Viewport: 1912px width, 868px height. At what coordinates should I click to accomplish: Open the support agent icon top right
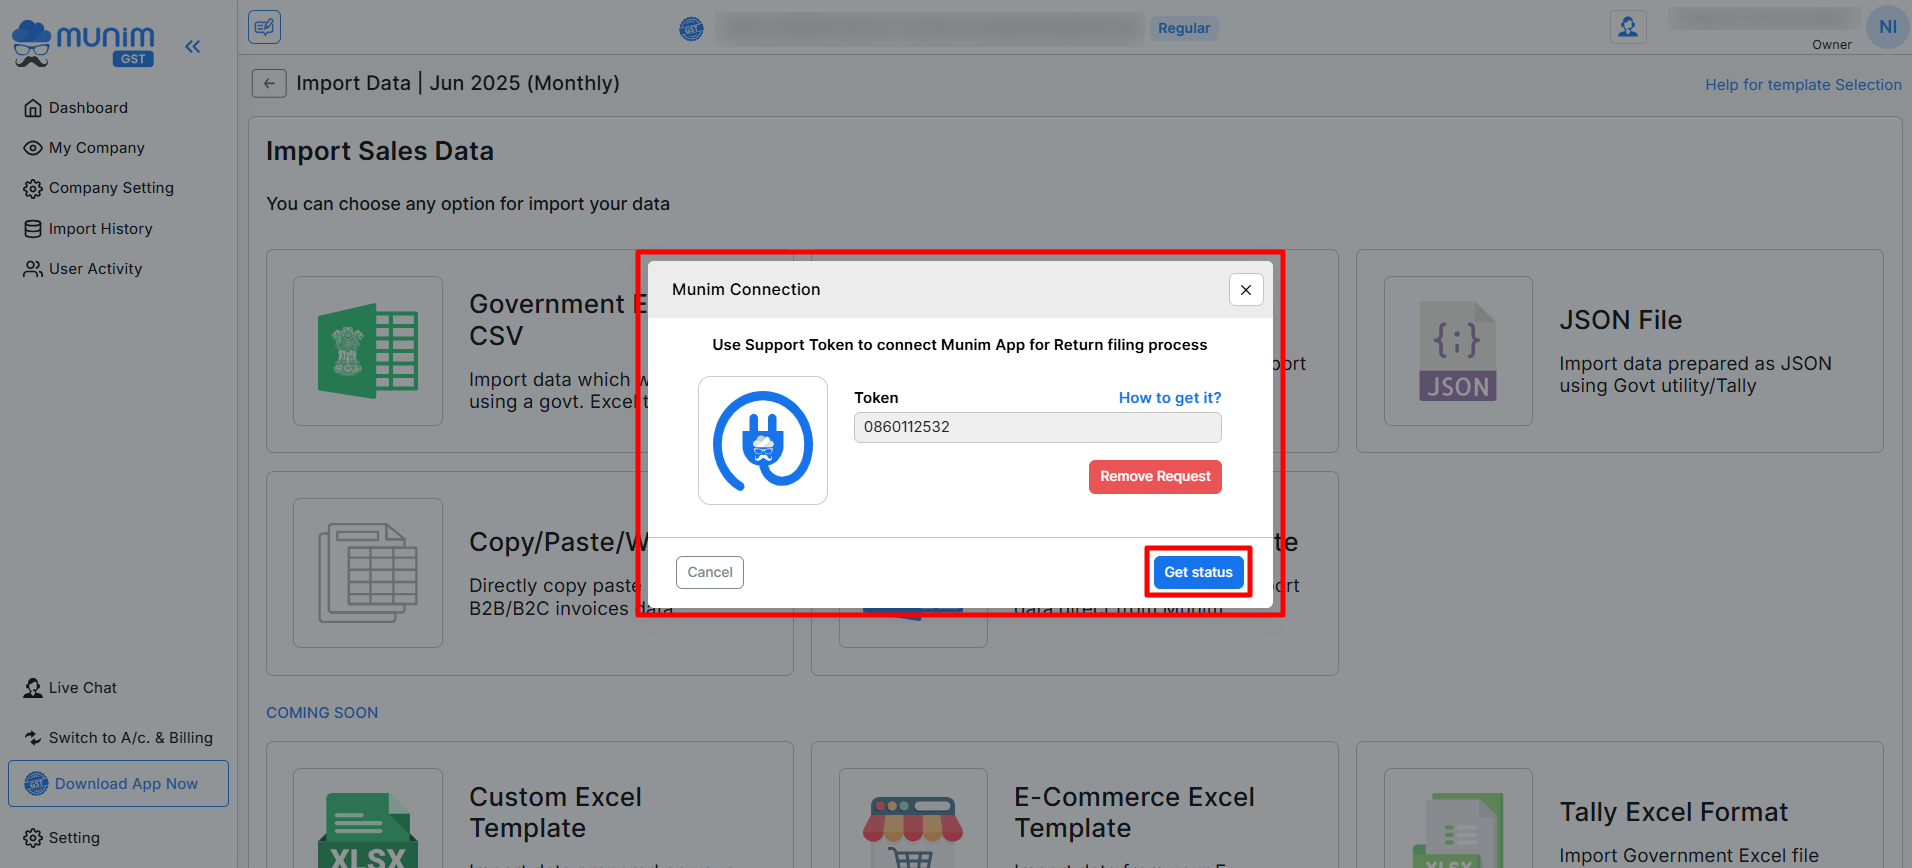[x=1628, y=27]
